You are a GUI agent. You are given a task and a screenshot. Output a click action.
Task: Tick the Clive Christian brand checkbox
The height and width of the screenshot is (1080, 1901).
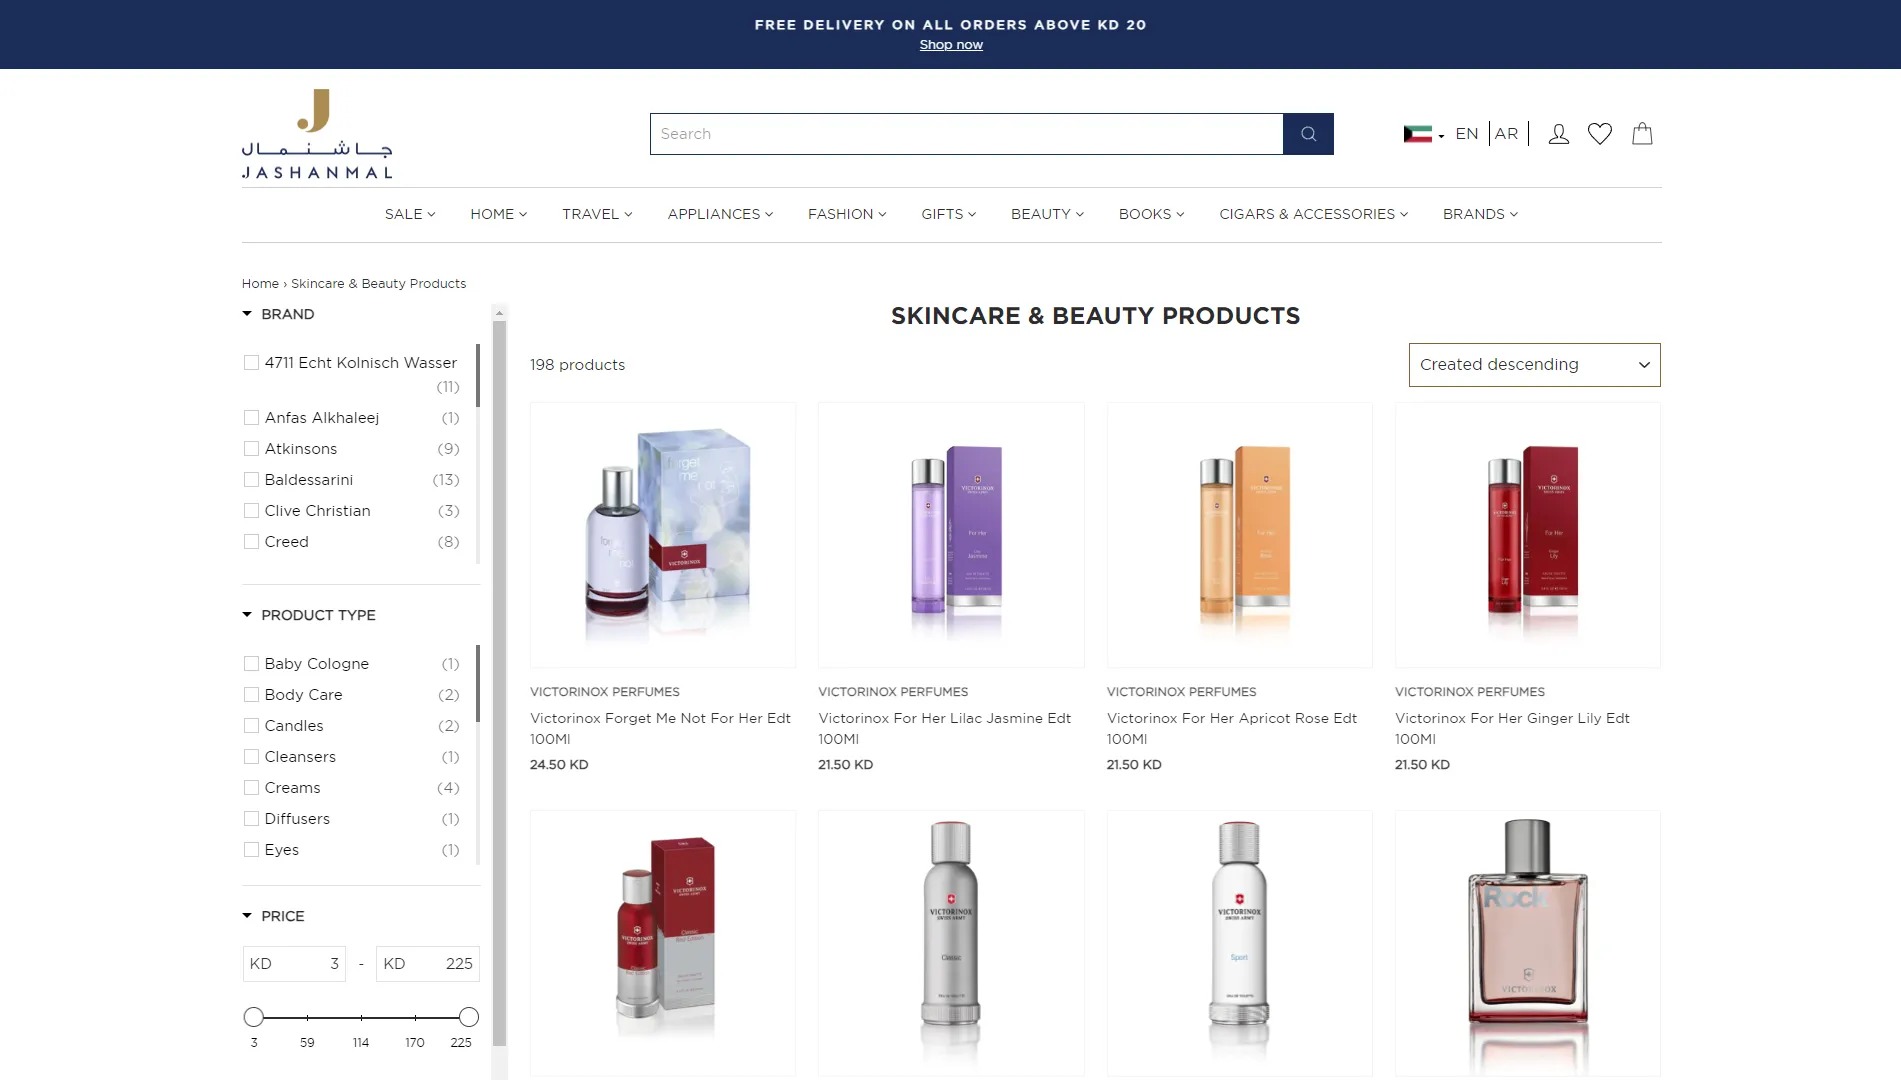(x=251, y=511)
